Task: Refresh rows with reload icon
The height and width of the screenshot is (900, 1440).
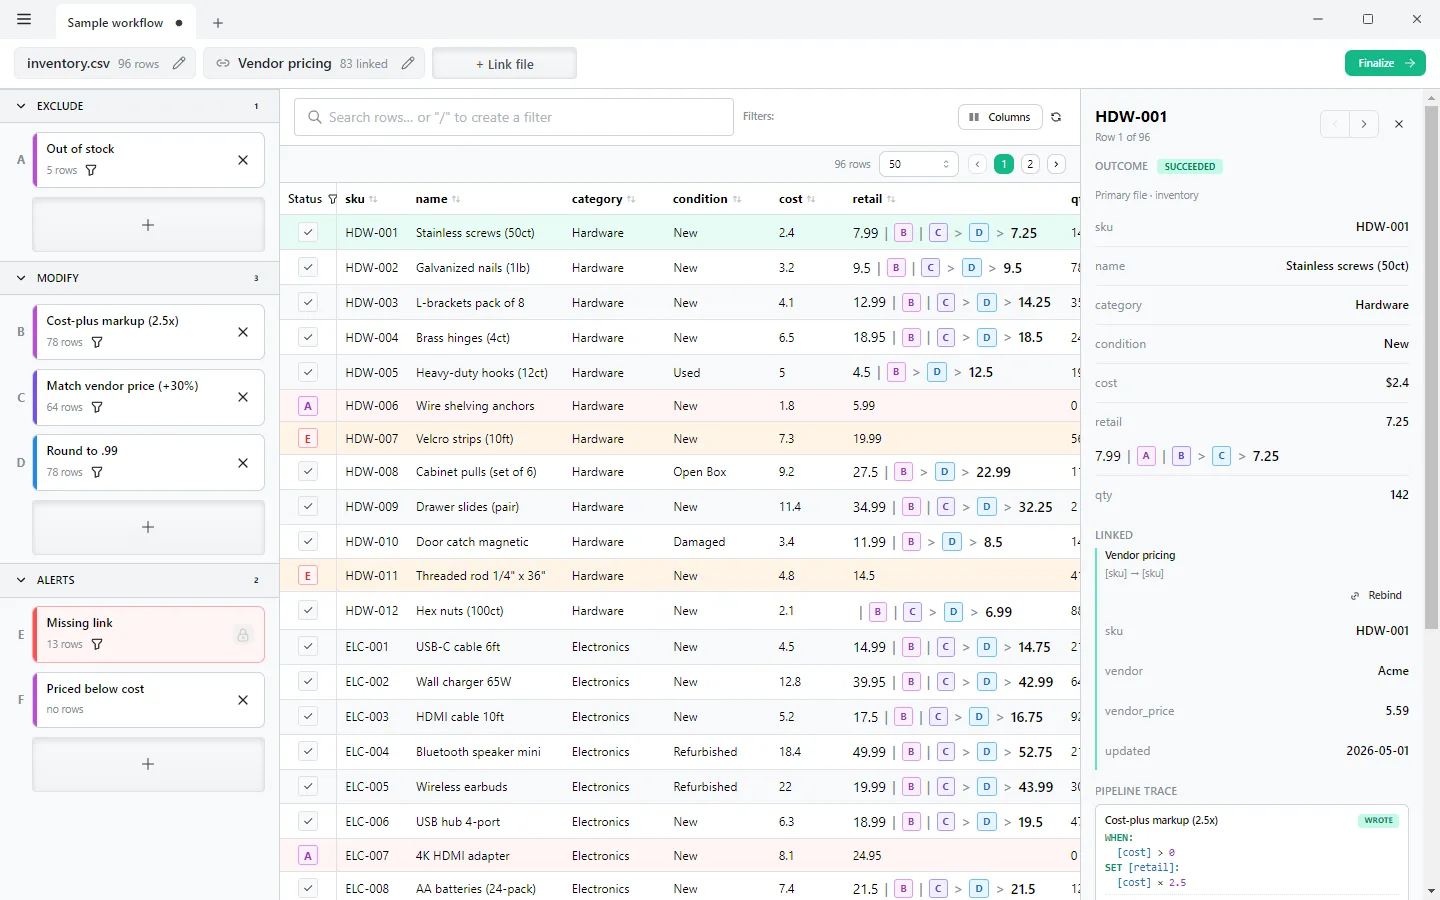Action: tap(1056, 117)
